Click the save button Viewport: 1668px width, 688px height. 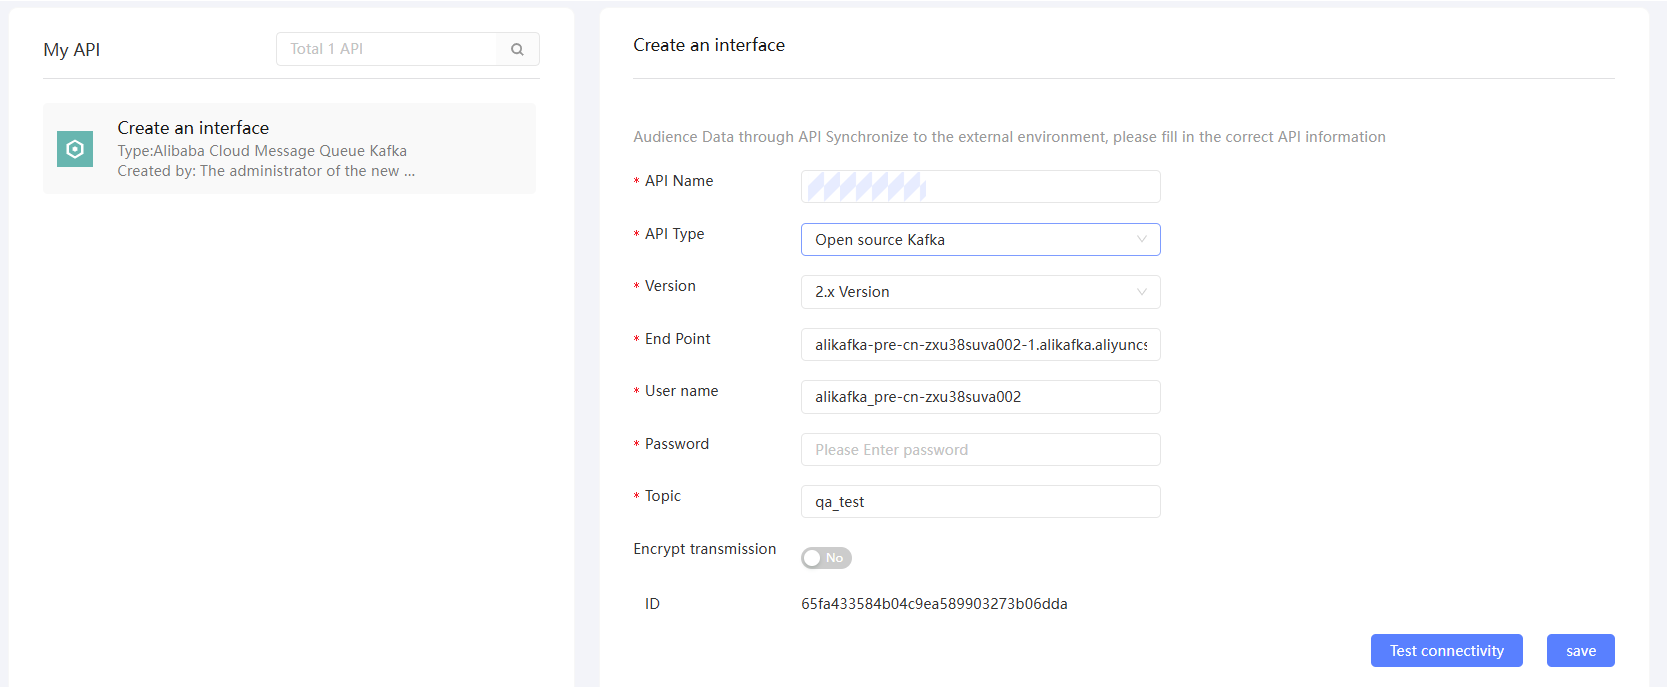pos(1580,651)
